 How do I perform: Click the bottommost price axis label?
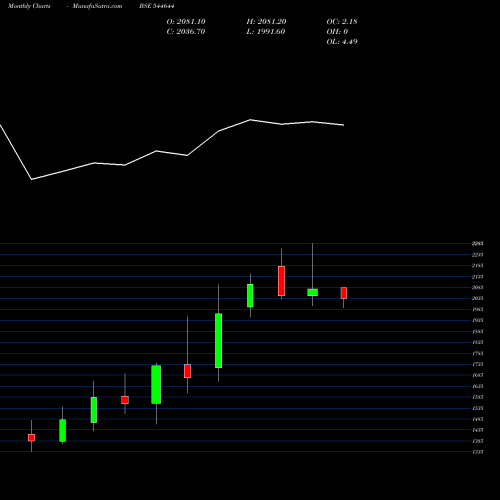[477, 452]
